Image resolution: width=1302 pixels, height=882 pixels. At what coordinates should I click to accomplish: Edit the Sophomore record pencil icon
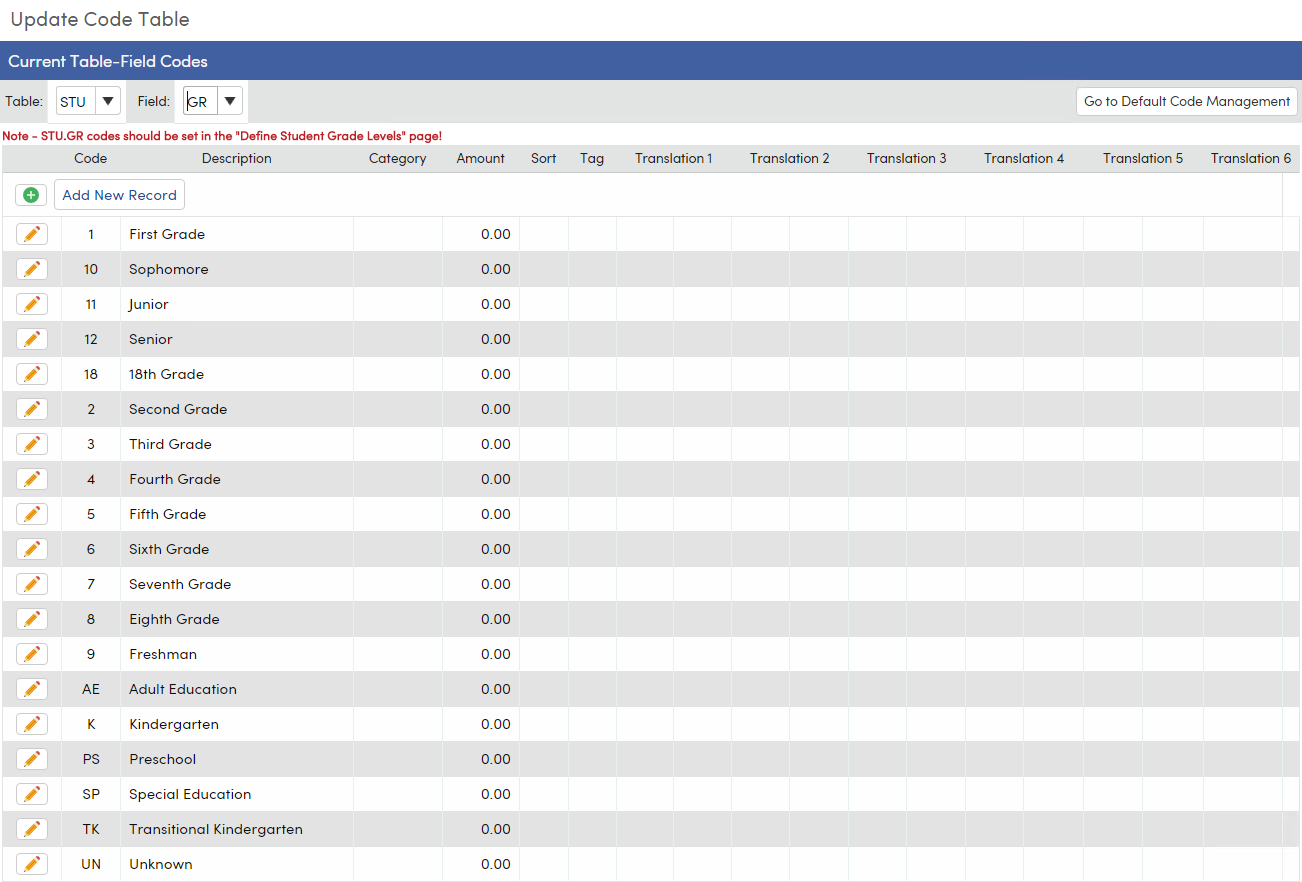click(x=32, y=269)
